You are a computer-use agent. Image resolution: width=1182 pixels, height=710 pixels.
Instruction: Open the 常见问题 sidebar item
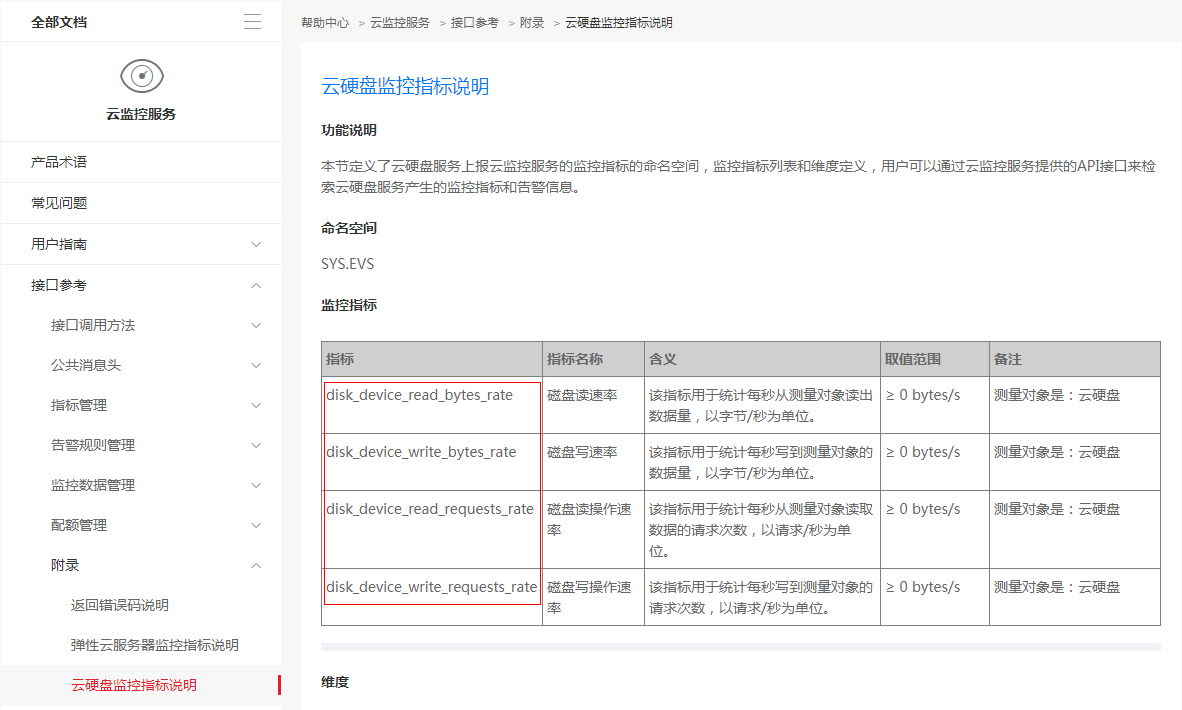(x=141, y=203)
